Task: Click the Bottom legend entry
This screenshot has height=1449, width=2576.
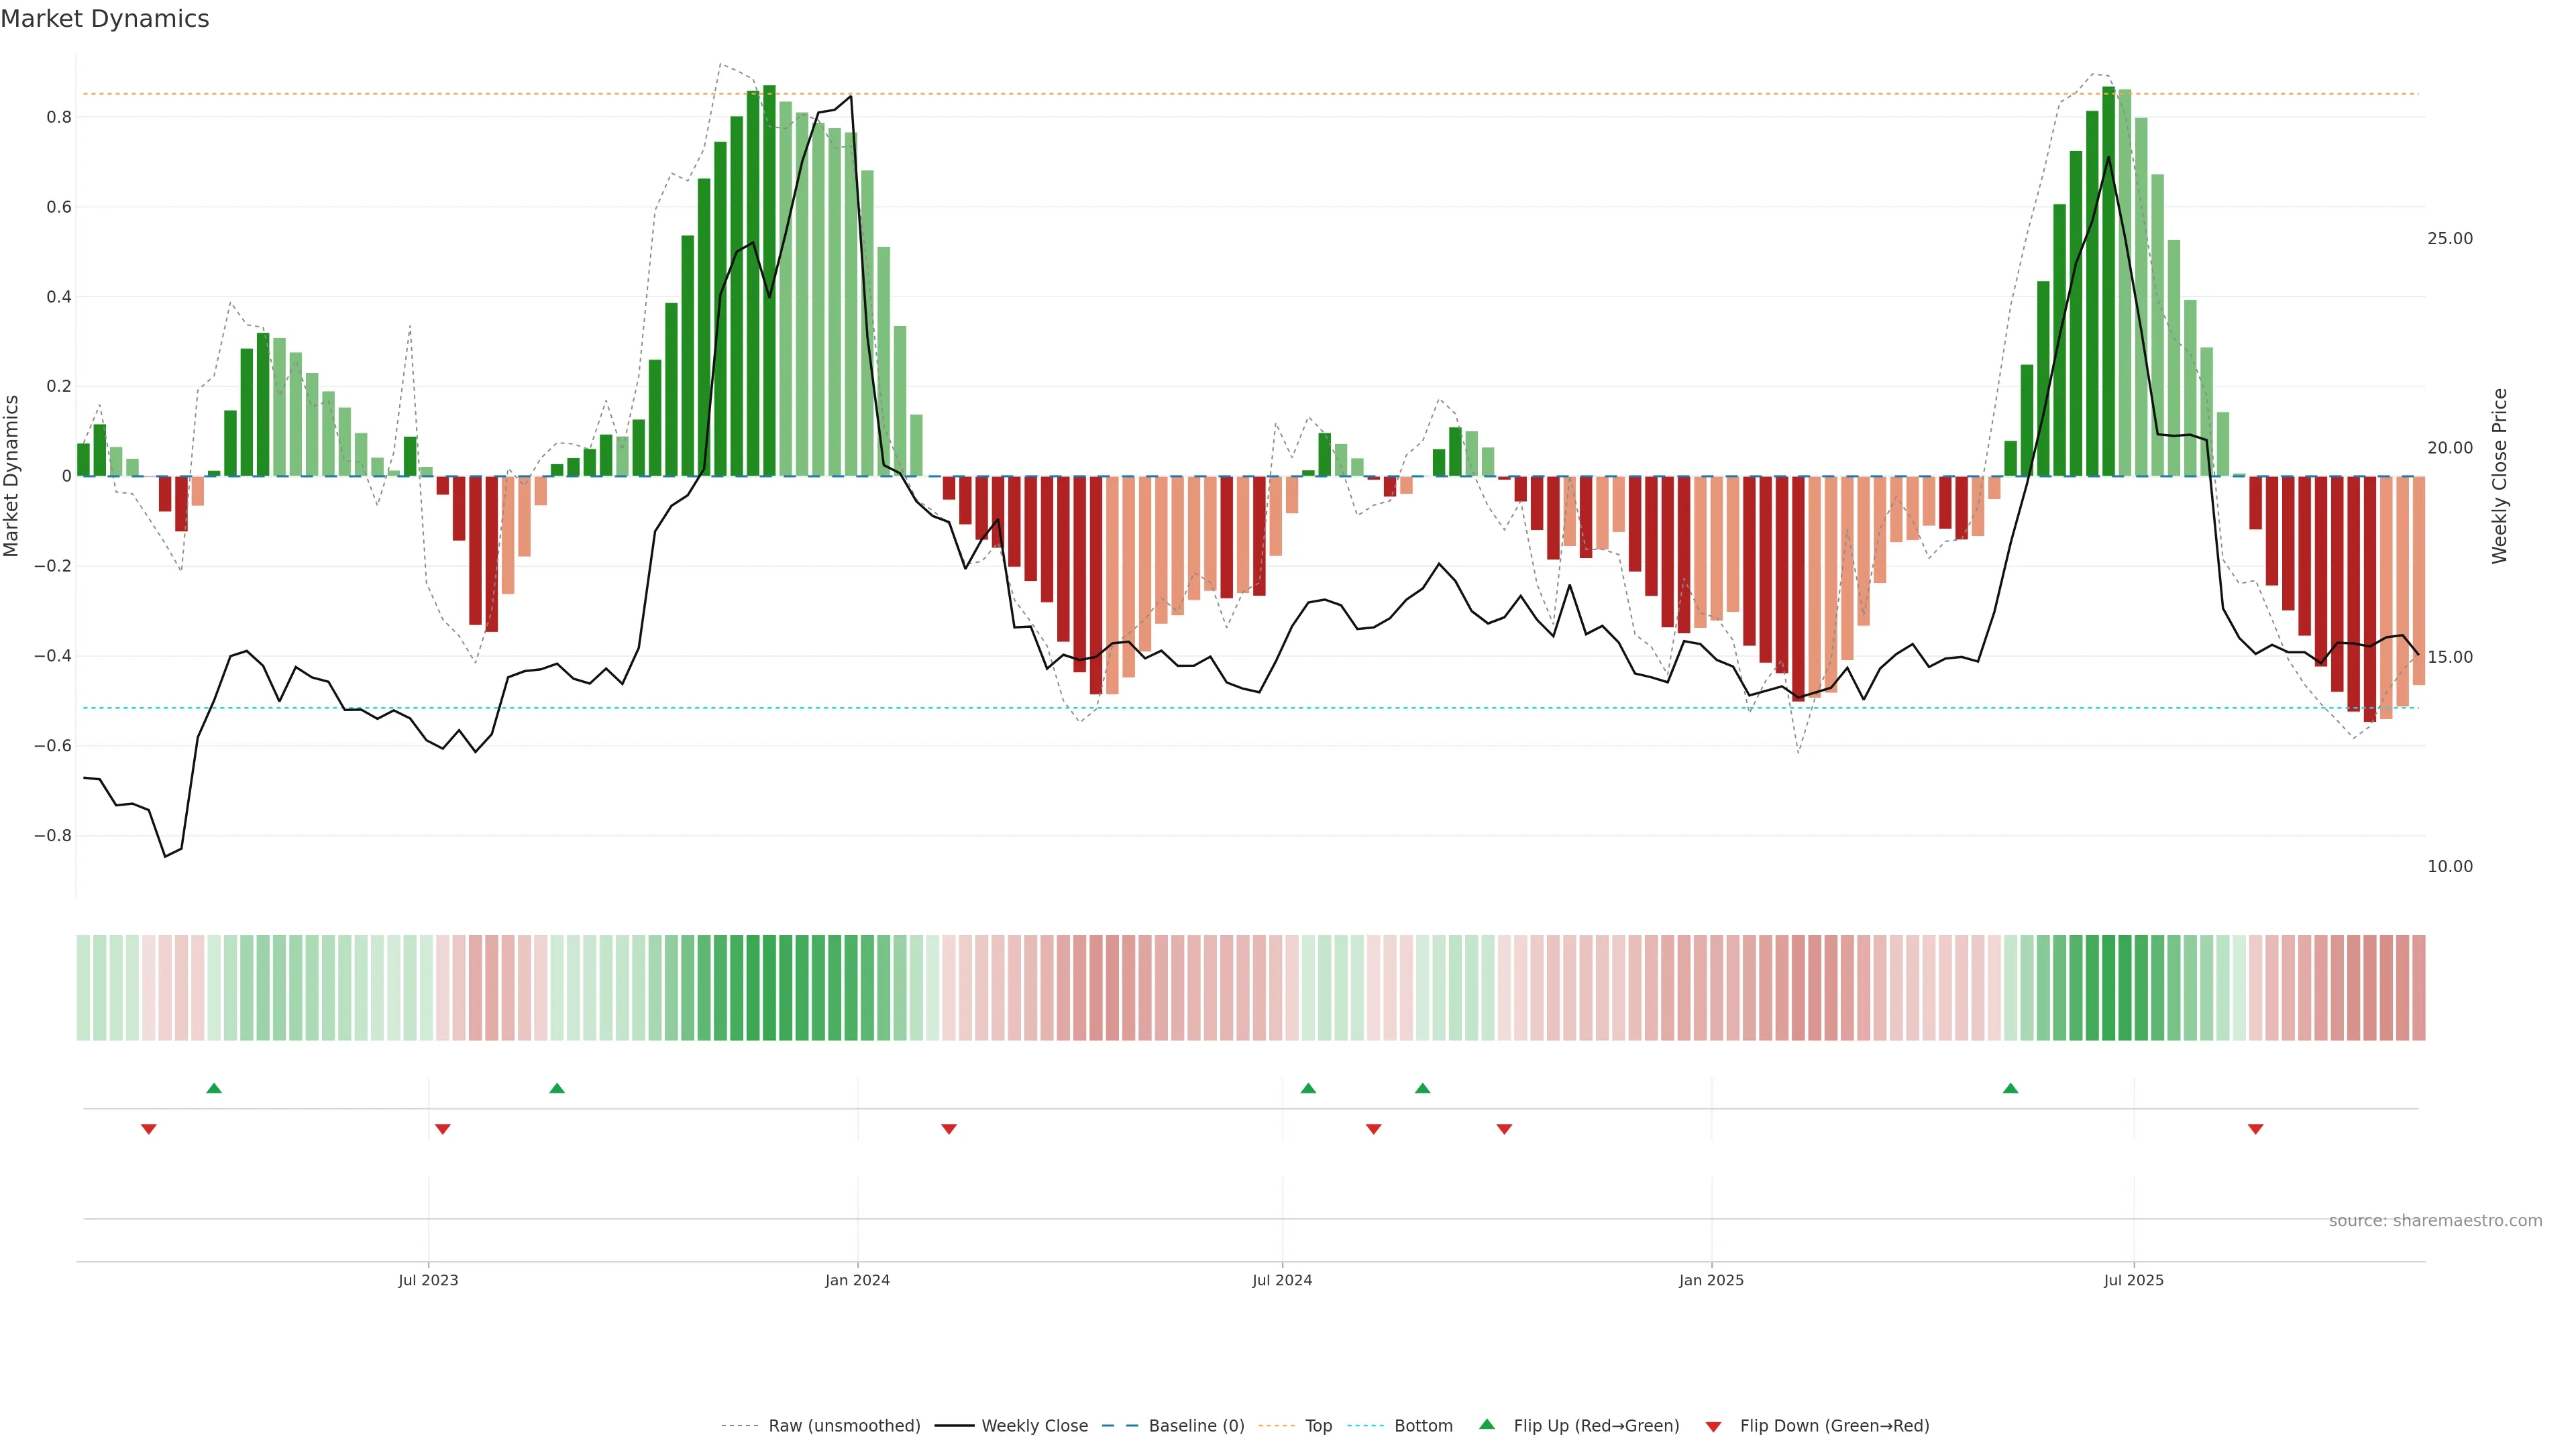Action: click(1423, 1426)
